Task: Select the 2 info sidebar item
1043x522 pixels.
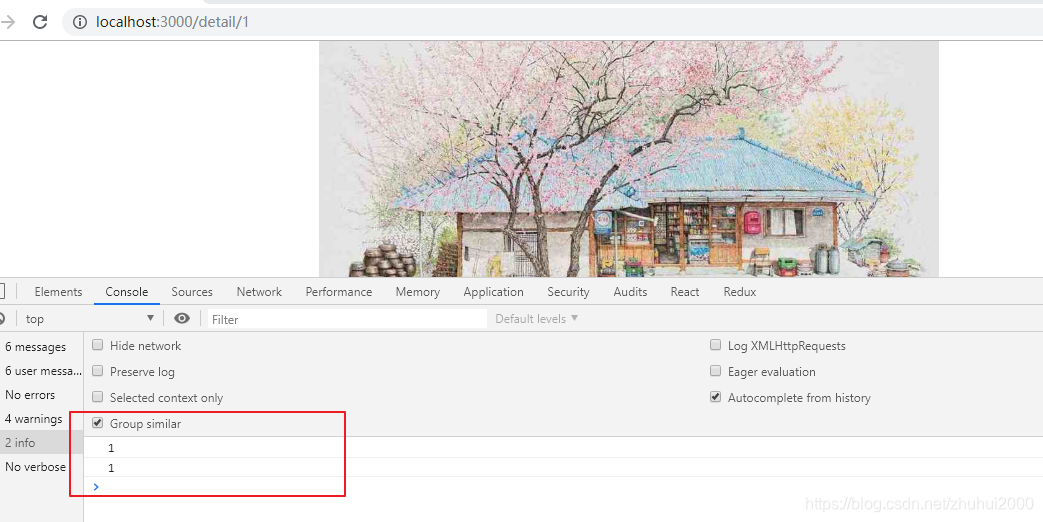Action: click(x=41, y=442)
